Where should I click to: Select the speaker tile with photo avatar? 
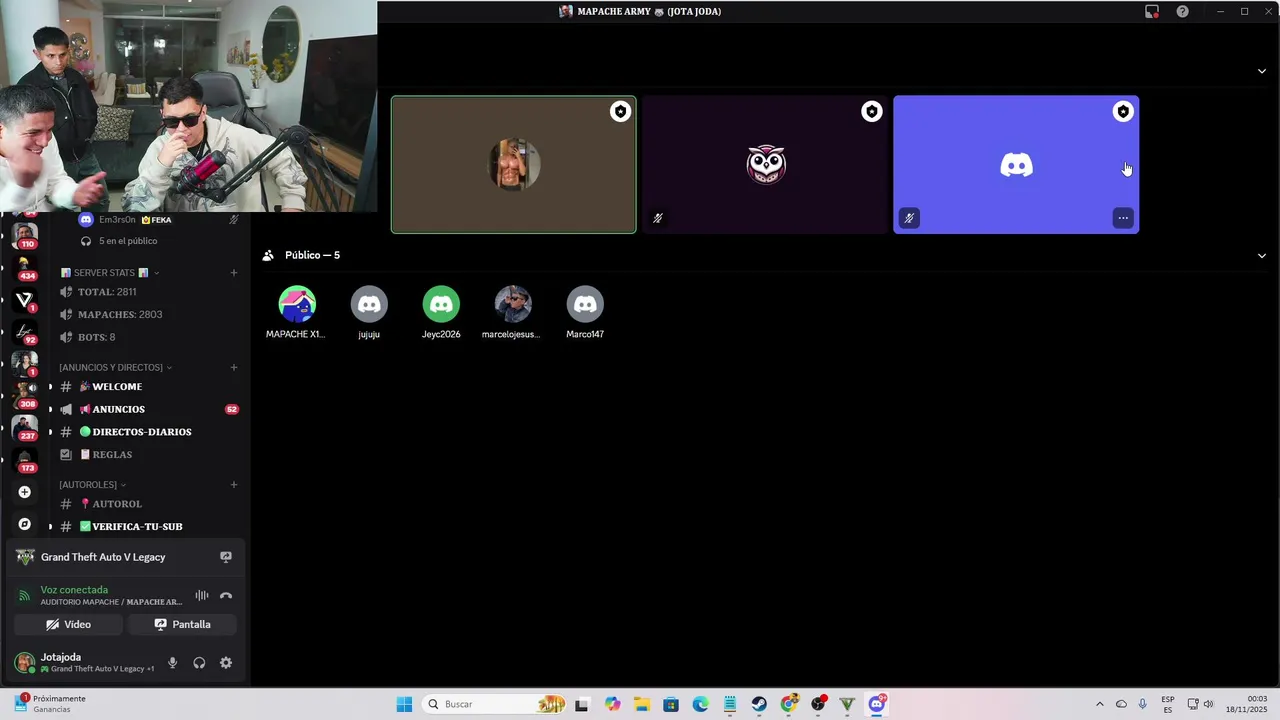pos(513,165)
